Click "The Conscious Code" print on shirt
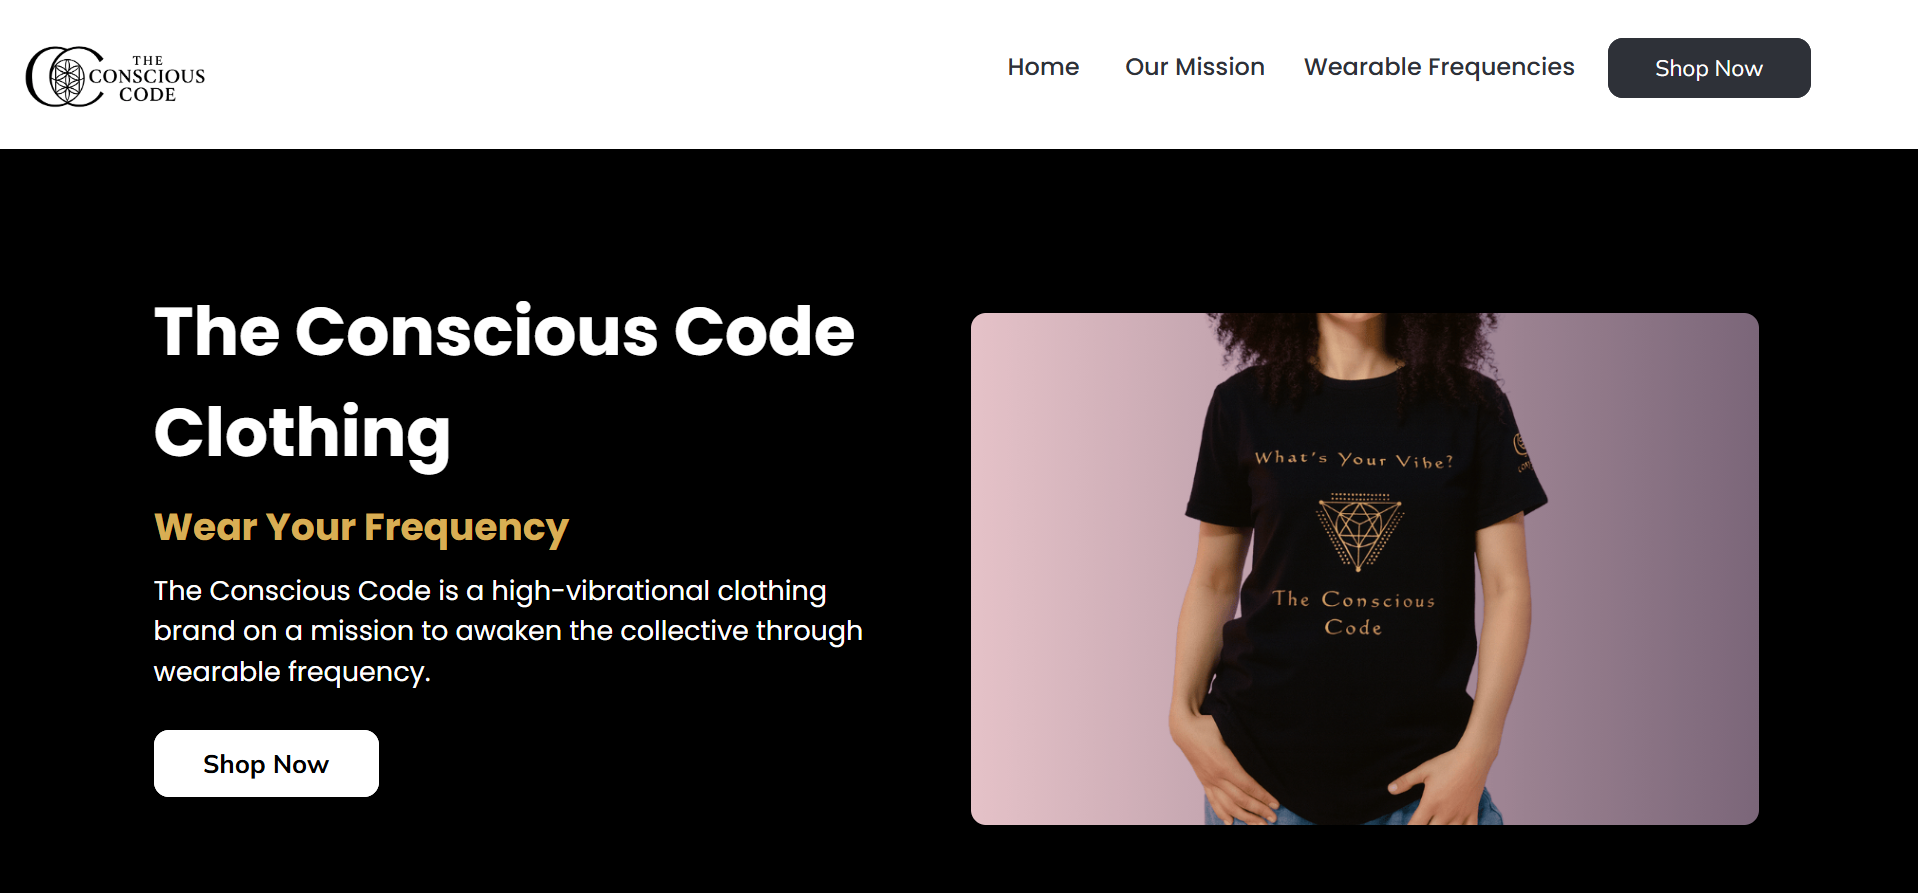This screenshot has height=893, width=1918. click(1354, 613)
